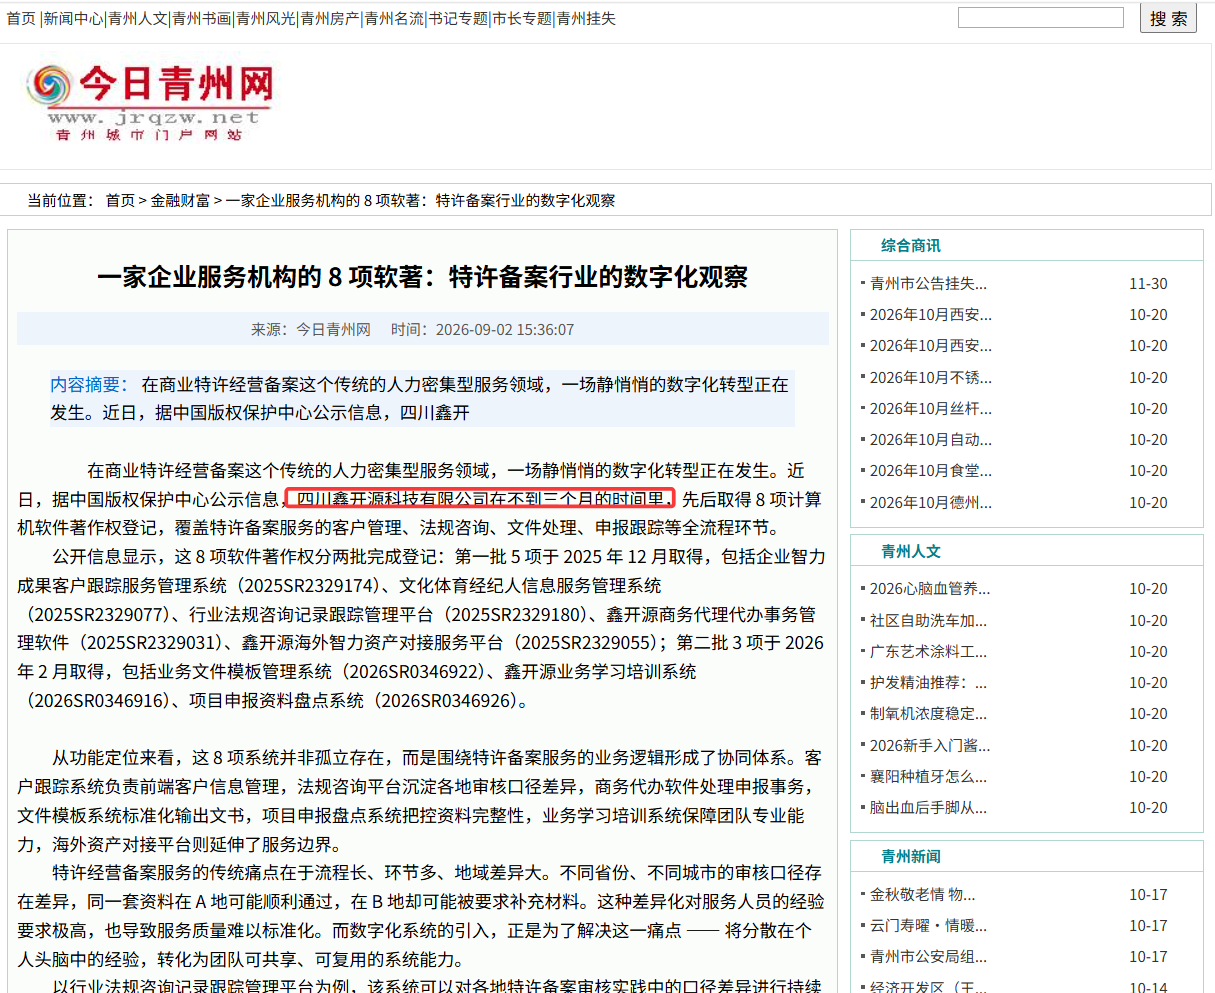Image resolution: width=1215 pixels, height=993 pixels.
Task: Open the 青州新闻 sidebar heading
Action: pyautogui.click(x=910, y=856)
